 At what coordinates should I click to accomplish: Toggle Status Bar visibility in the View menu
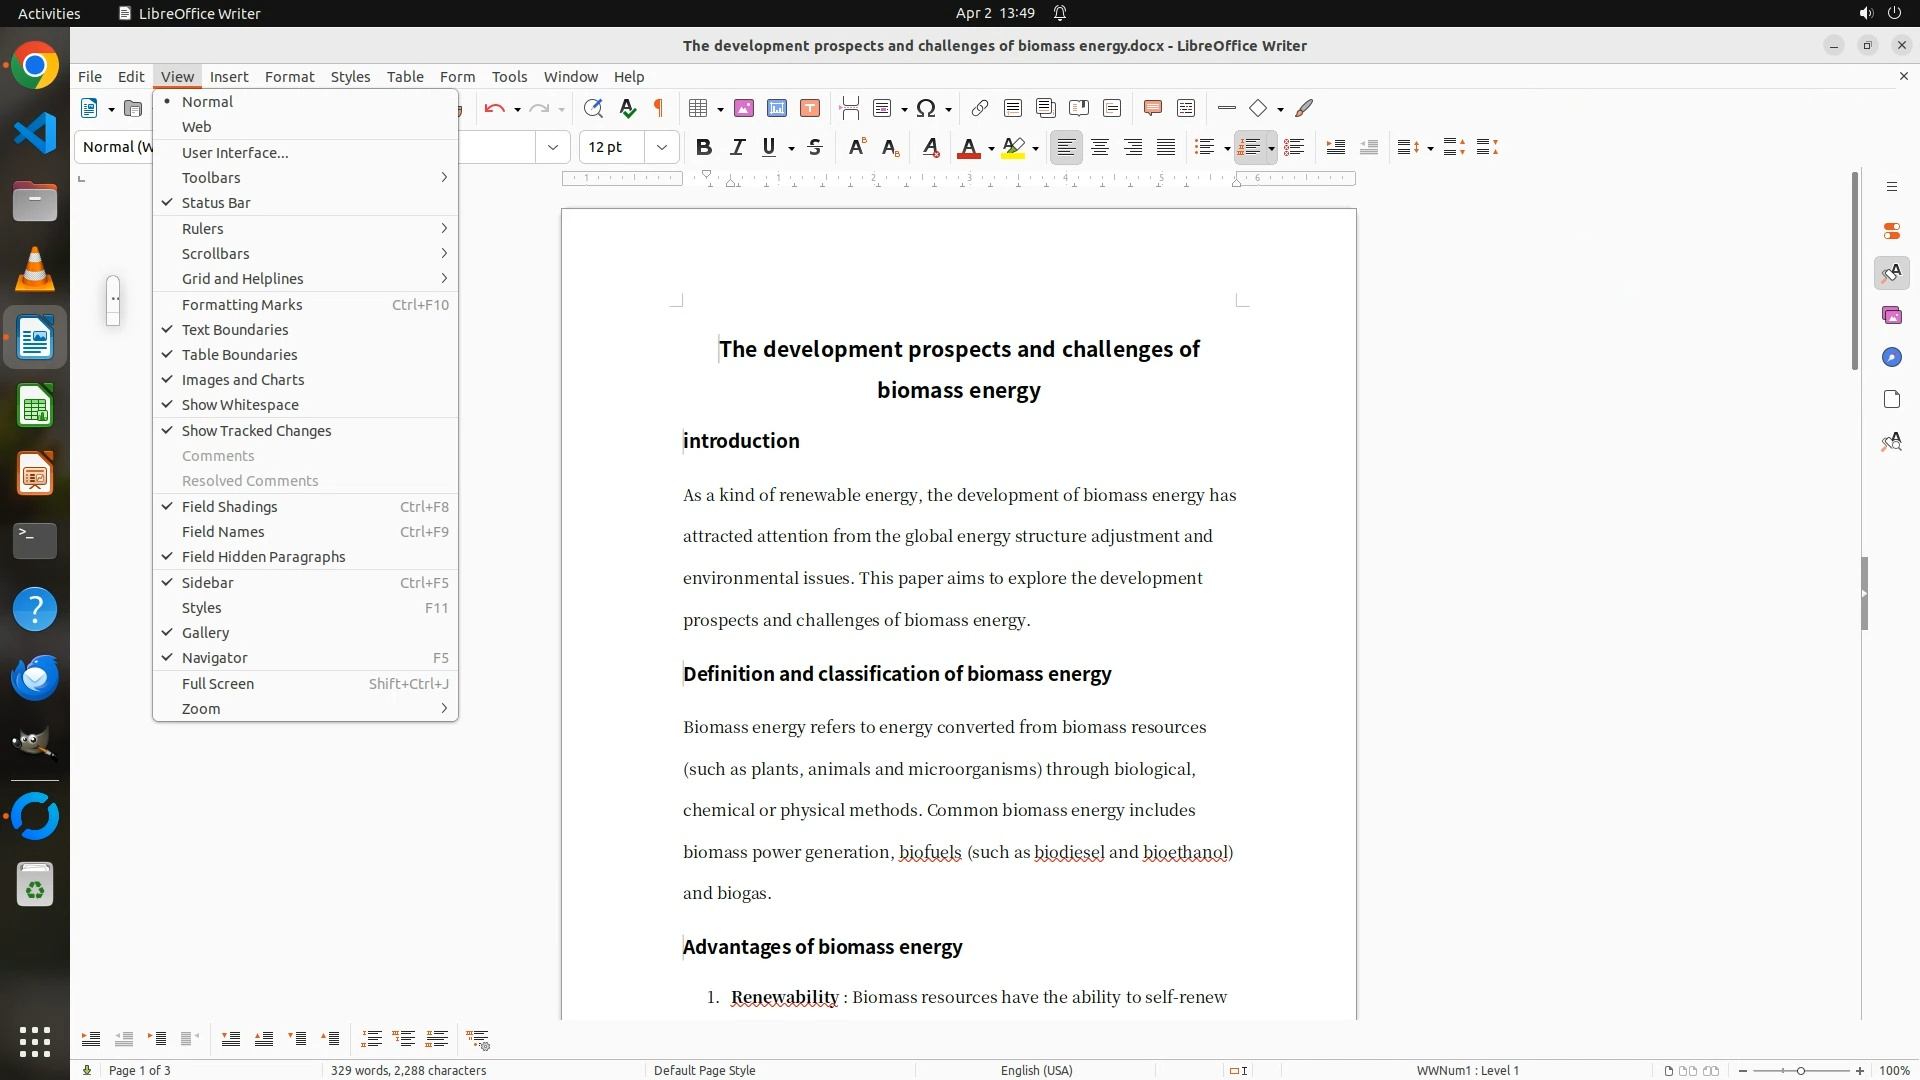[216, 203]
